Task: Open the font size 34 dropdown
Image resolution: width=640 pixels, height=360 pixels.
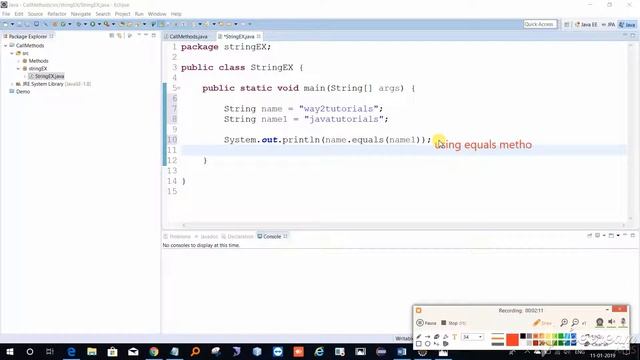Action: 480,337
